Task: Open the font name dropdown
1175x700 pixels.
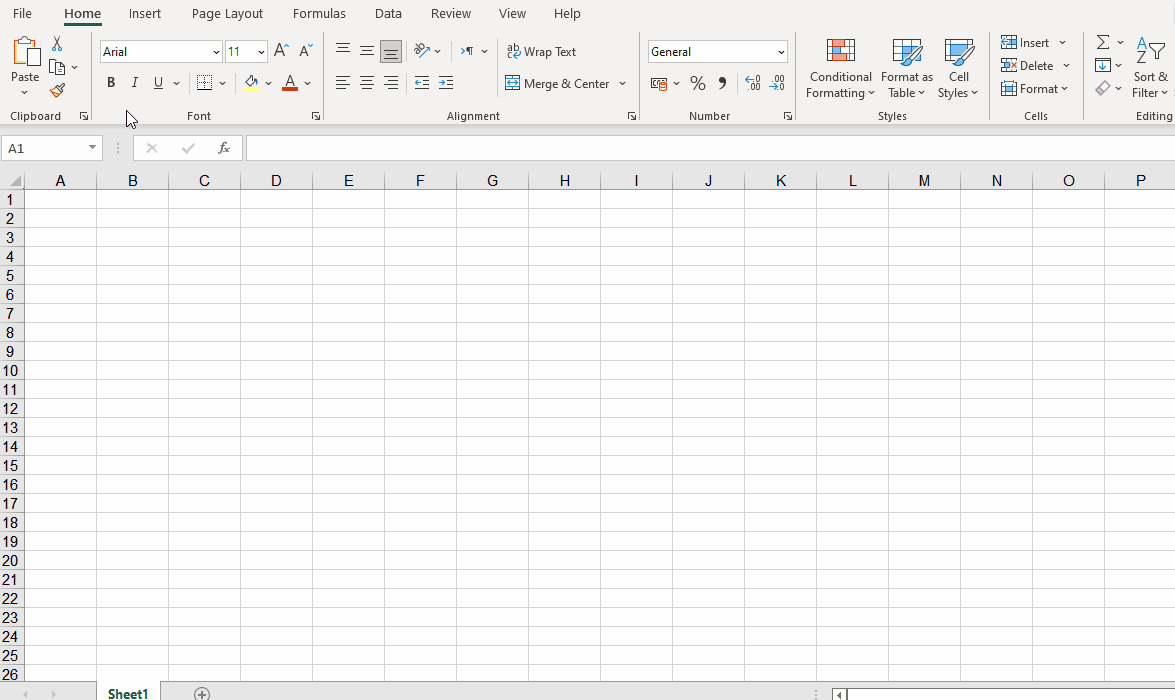Action: (216, 51)
